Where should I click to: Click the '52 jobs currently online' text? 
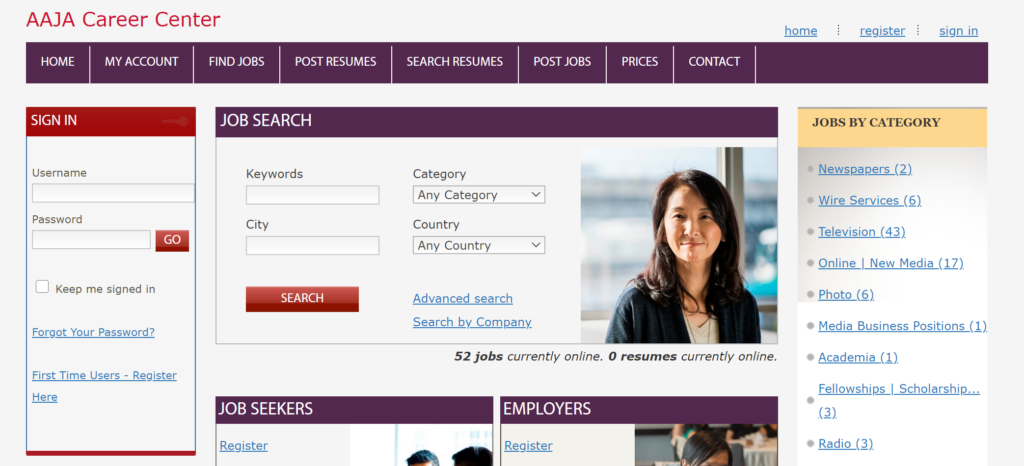pos(528,357)
